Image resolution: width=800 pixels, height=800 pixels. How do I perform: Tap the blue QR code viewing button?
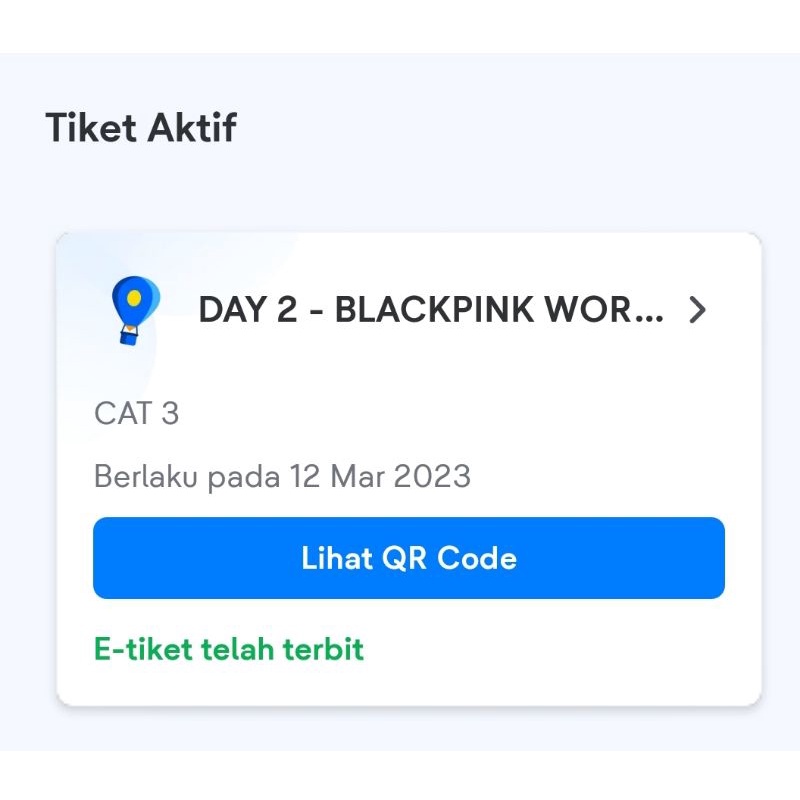click(407, 558)
